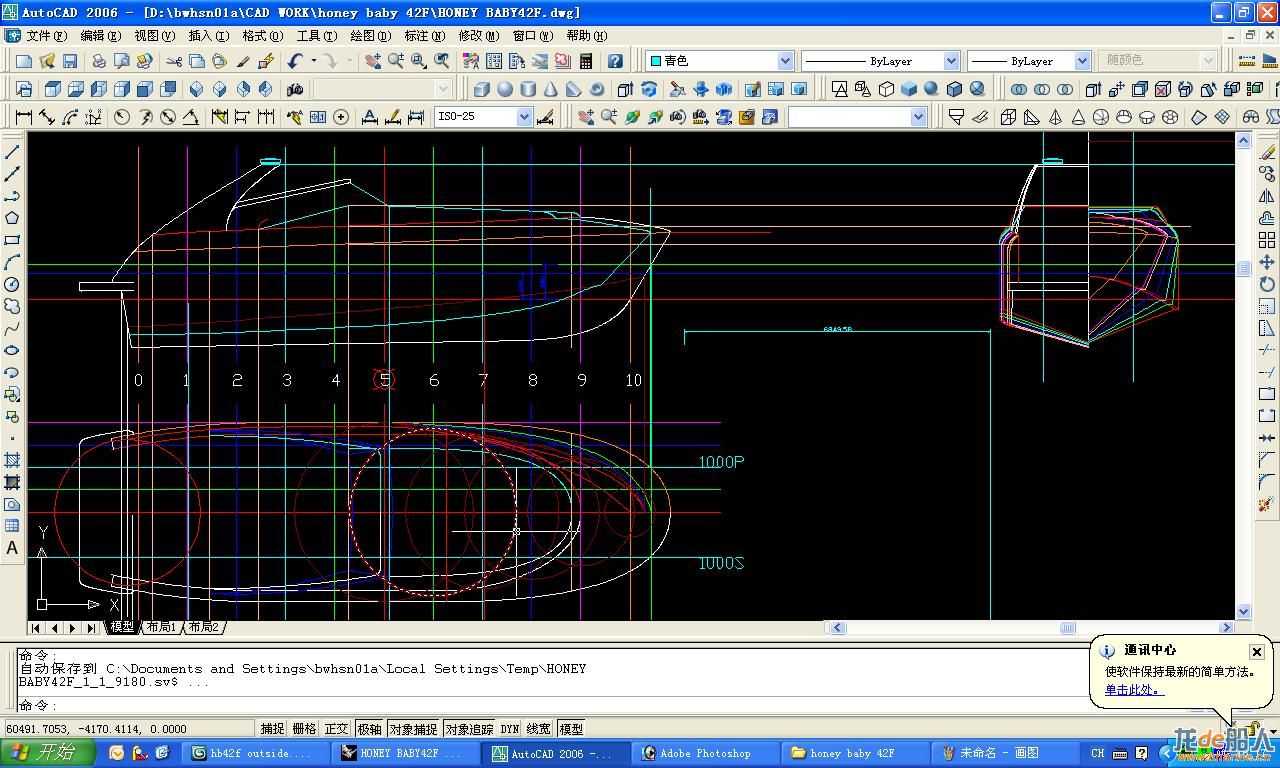The height and width of the screenshot is (768, 1280).
Task: Click the Camera view icon
Action: coord(295,89)
